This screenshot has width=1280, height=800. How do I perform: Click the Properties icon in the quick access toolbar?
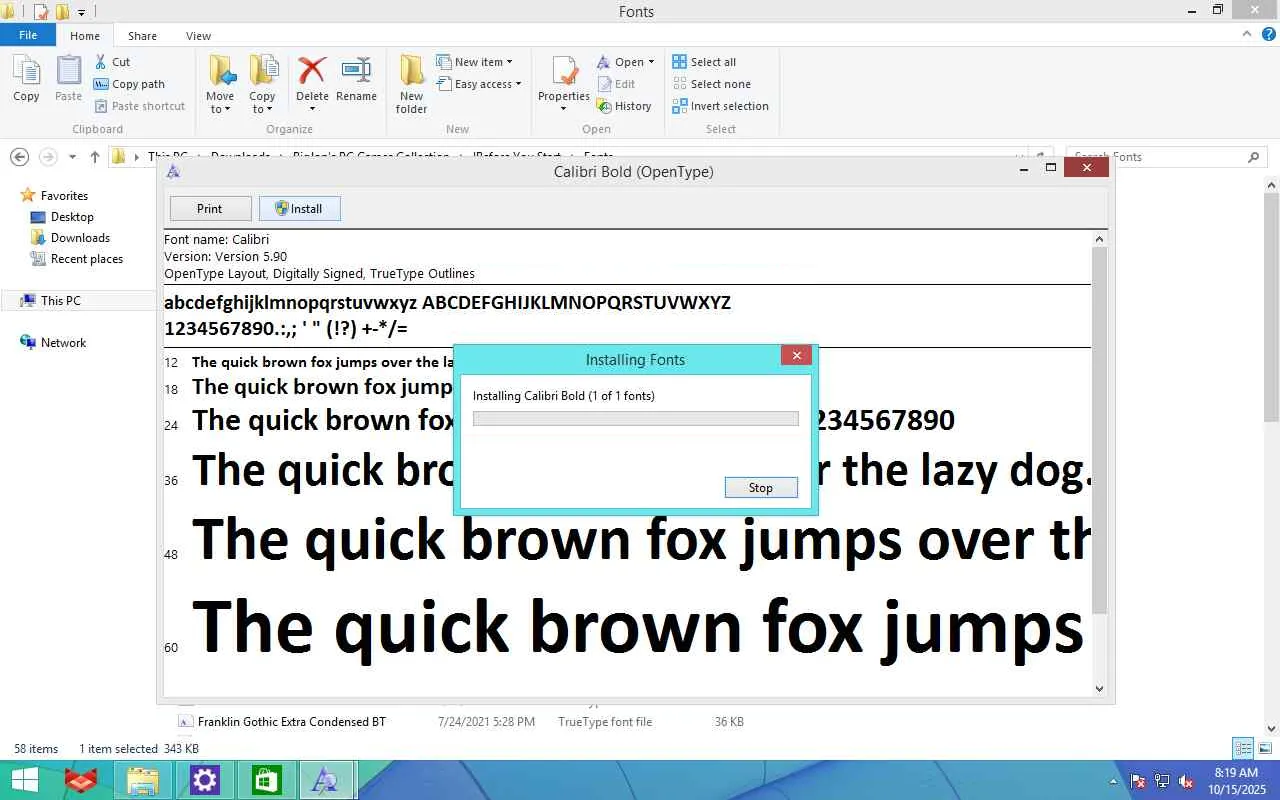coord(41,12)
